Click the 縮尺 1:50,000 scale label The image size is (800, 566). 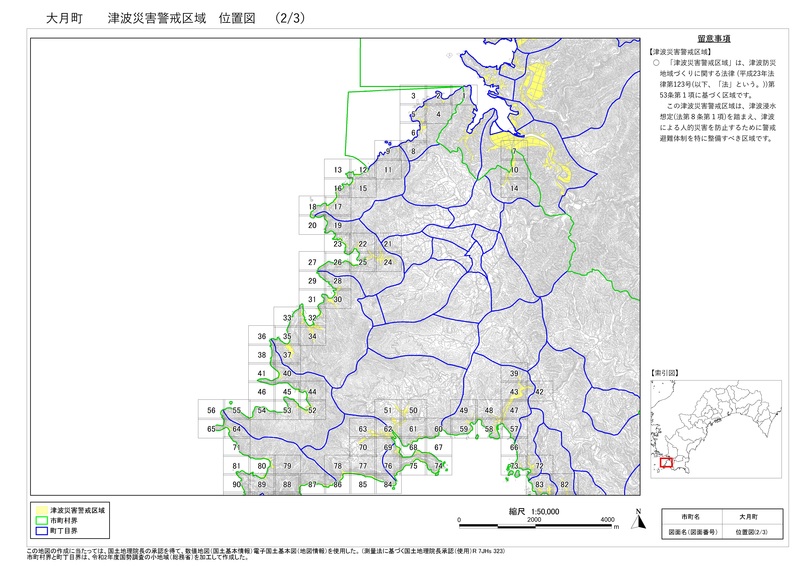coord(533,510)
